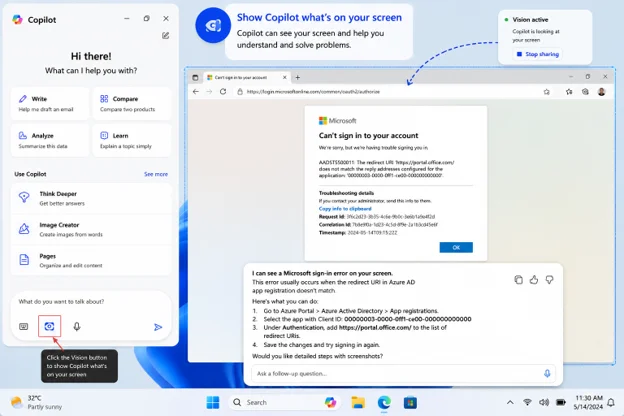Copy the Copilot response with copy icon

[518, 280]
